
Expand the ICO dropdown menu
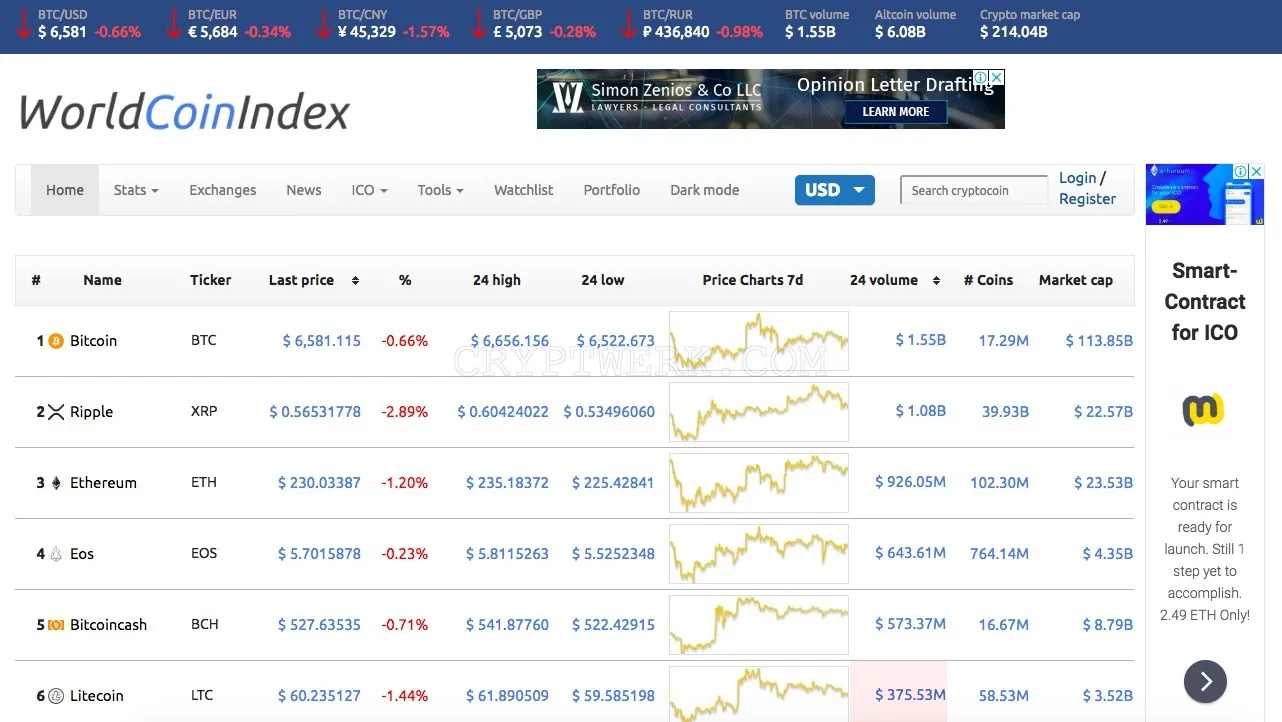coord(369,190)
